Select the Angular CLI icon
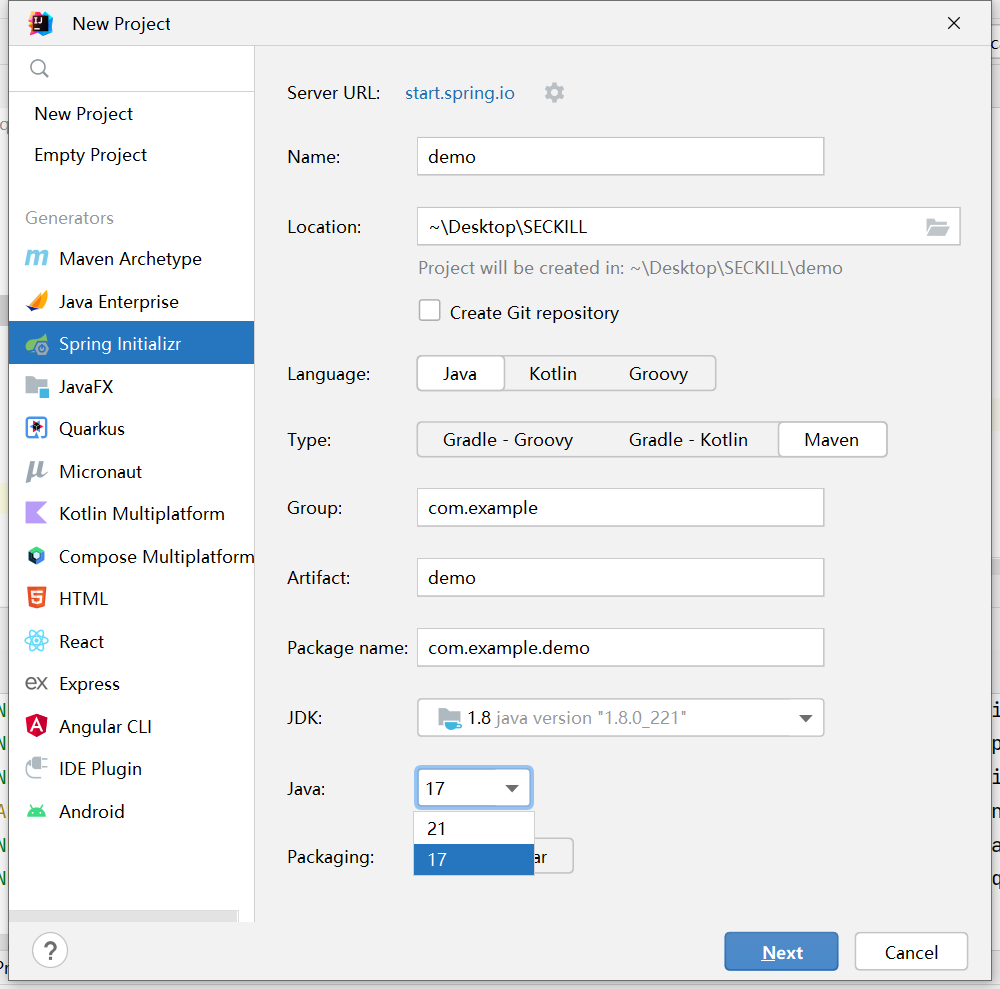This screenshot has height=989, width=1000. (x=37, y=727)
